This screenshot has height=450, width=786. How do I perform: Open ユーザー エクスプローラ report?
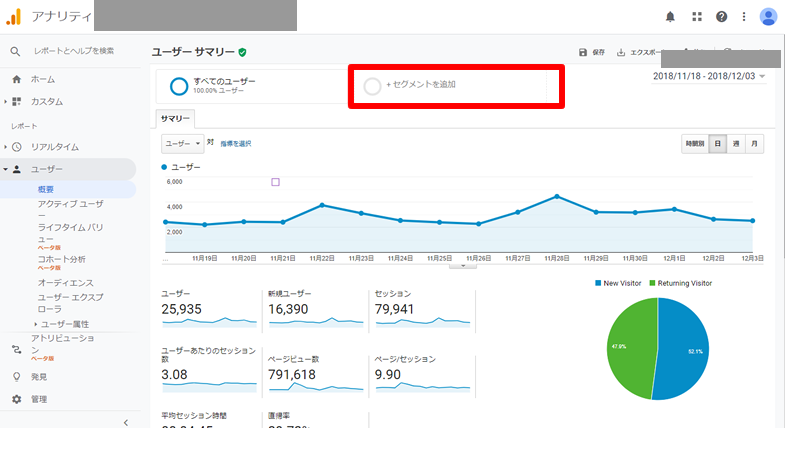click(x=71, y=303)
